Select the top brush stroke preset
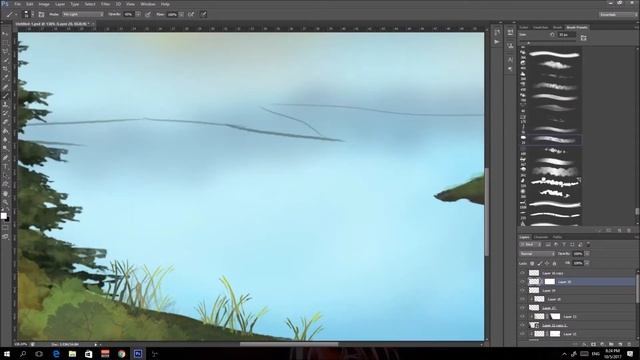Screen dimensions: 640x360 click(554, 55)
